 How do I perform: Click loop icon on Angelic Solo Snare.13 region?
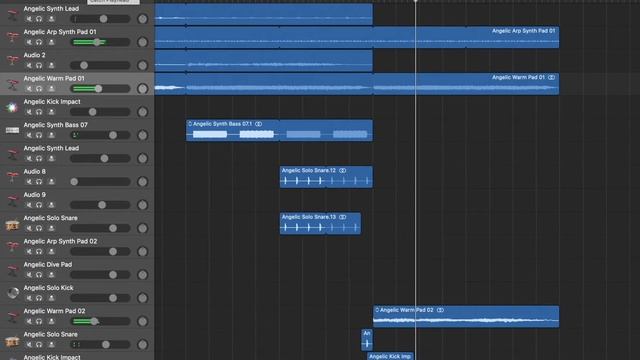pos(342,217)
